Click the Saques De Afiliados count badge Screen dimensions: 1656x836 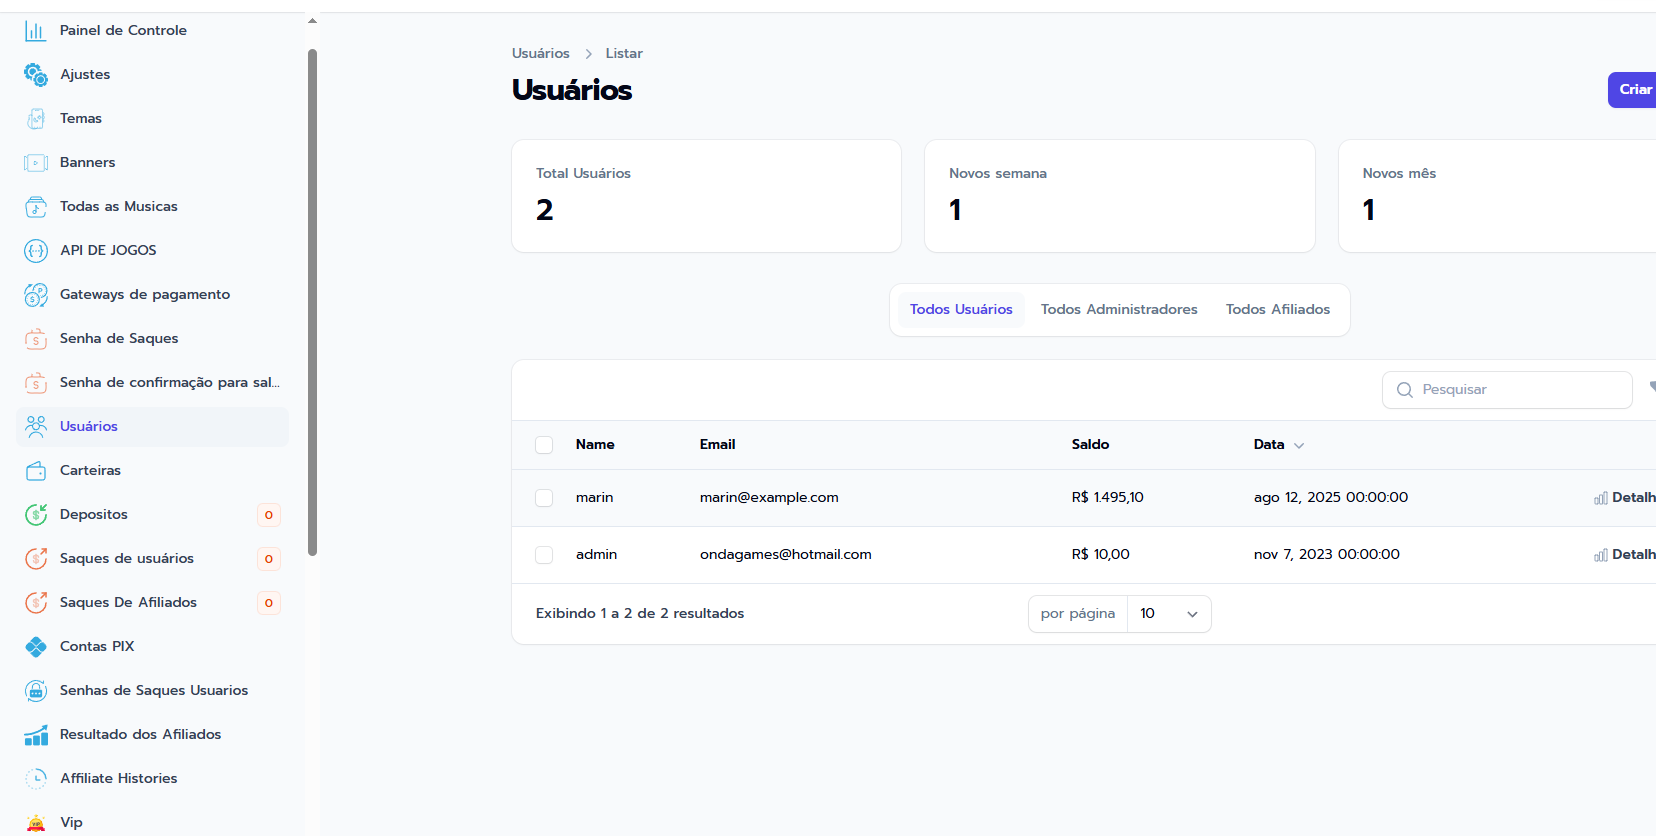tap(269, 603)
